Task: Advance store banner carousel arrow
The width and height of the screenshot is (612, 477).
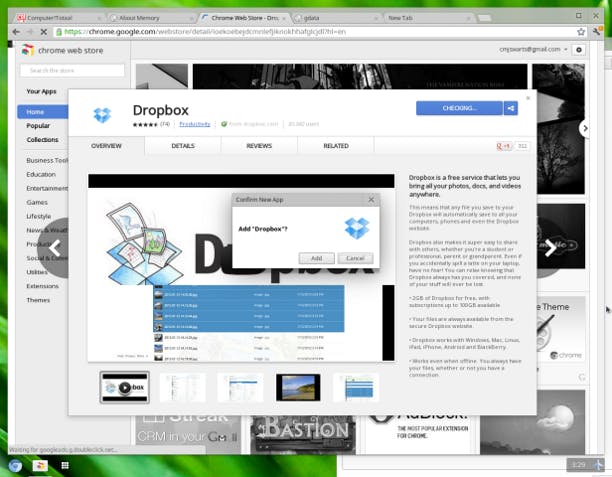Action: (584, 128)
